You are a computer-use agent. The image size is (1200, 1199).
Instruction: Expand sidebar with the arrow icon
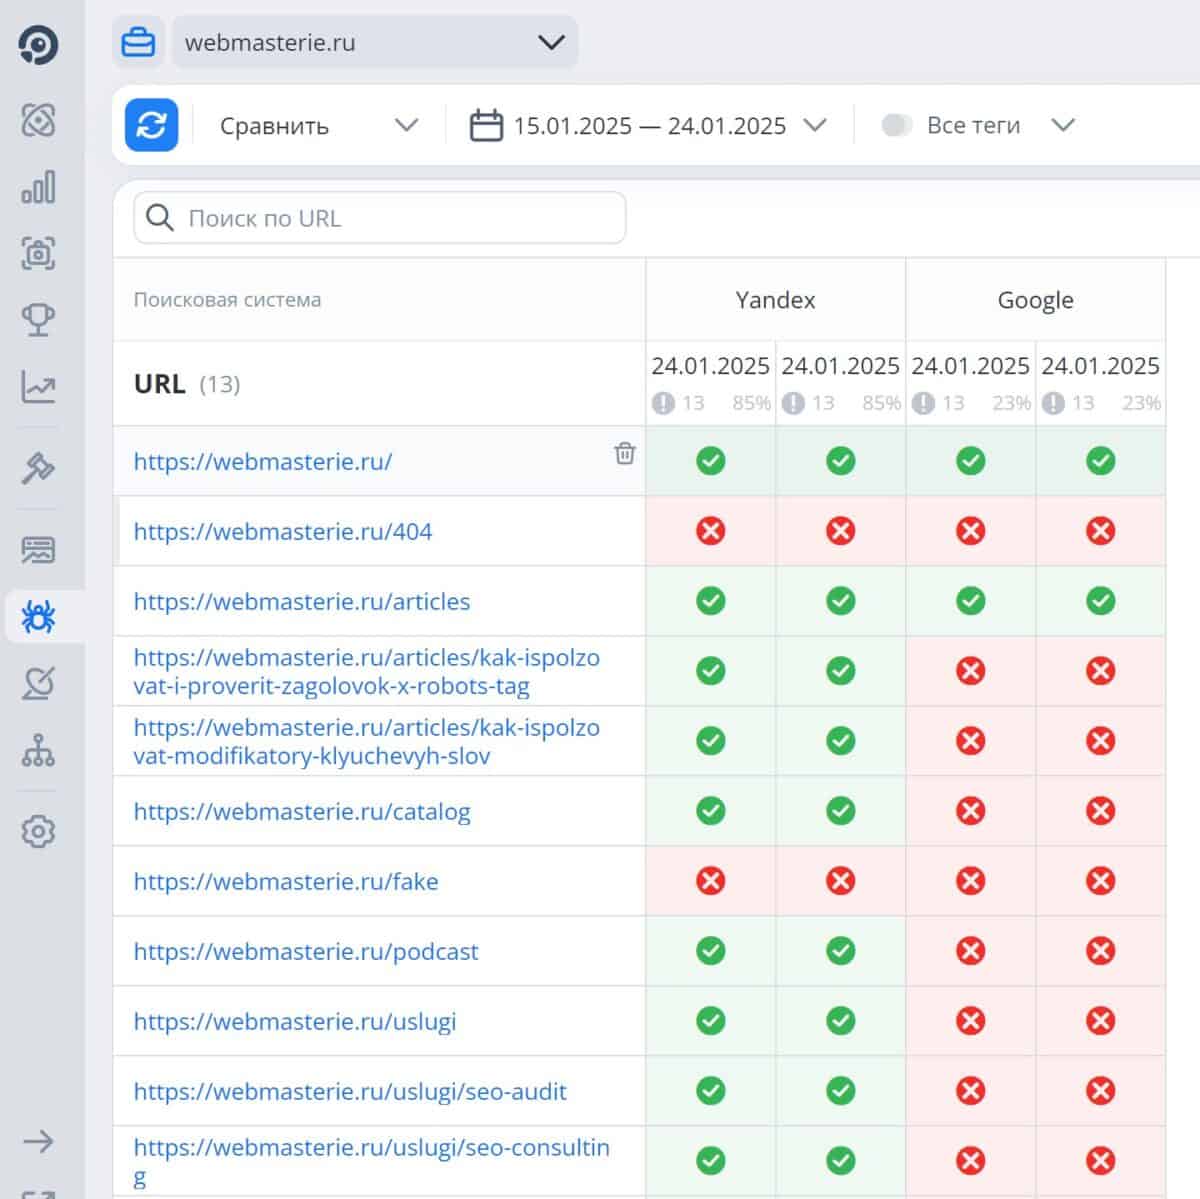(38, 1141)
